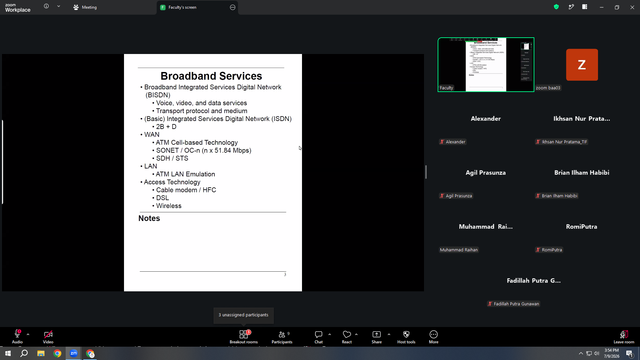Click the muted mic icon beside RomiPutra label
Screen dimensions: 640x360
[x=538, y=250]
